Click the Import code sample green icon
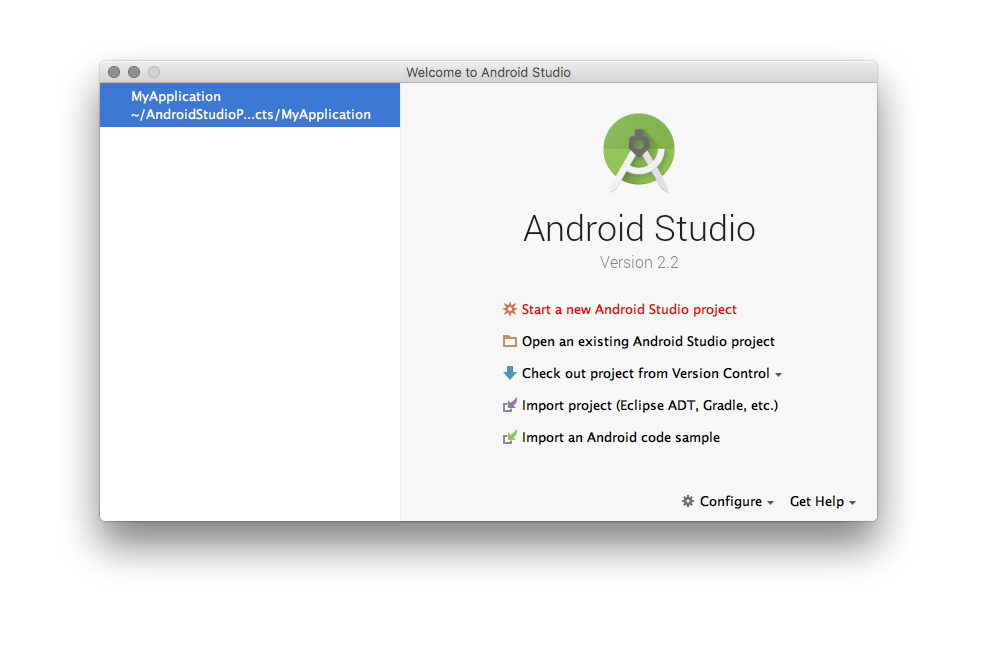Image resolution: width=987 pixels, height=669 pixels. (x=509, y=437)
